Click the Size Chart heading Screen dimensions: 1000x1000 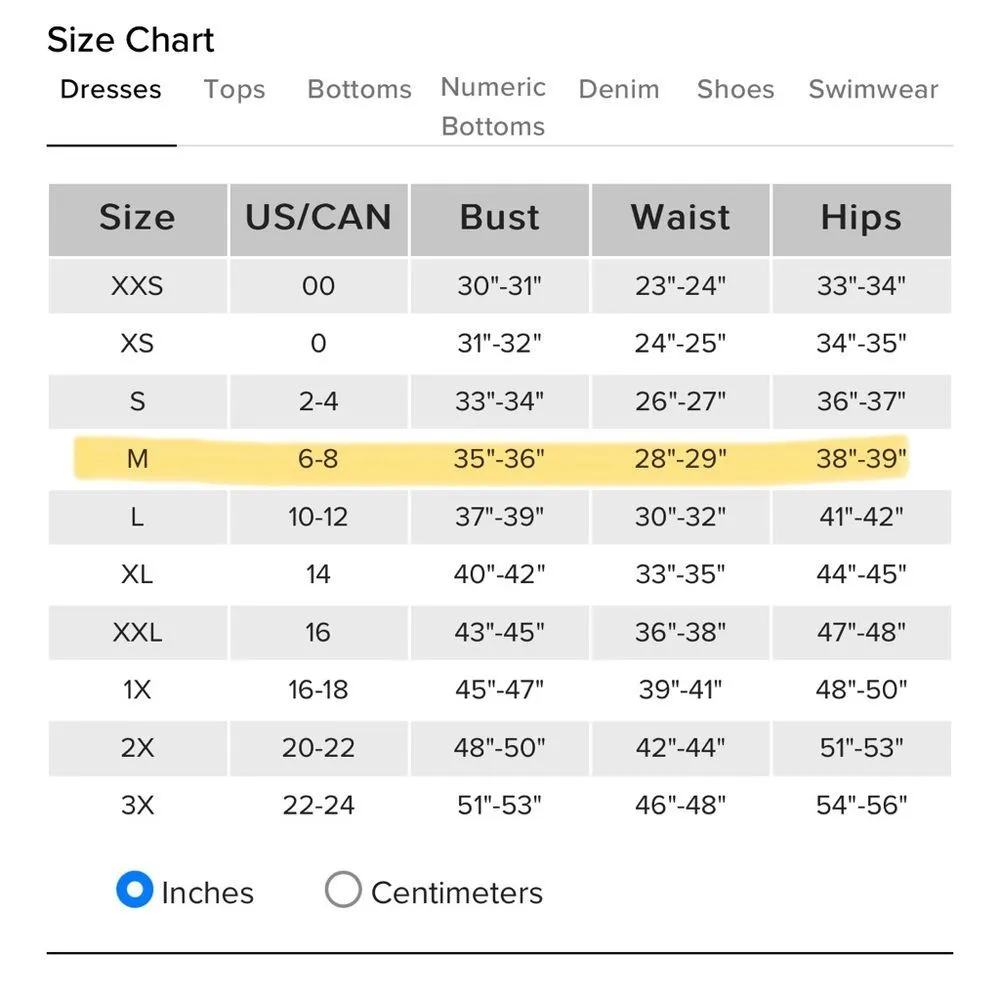click(x=131, y=40)
